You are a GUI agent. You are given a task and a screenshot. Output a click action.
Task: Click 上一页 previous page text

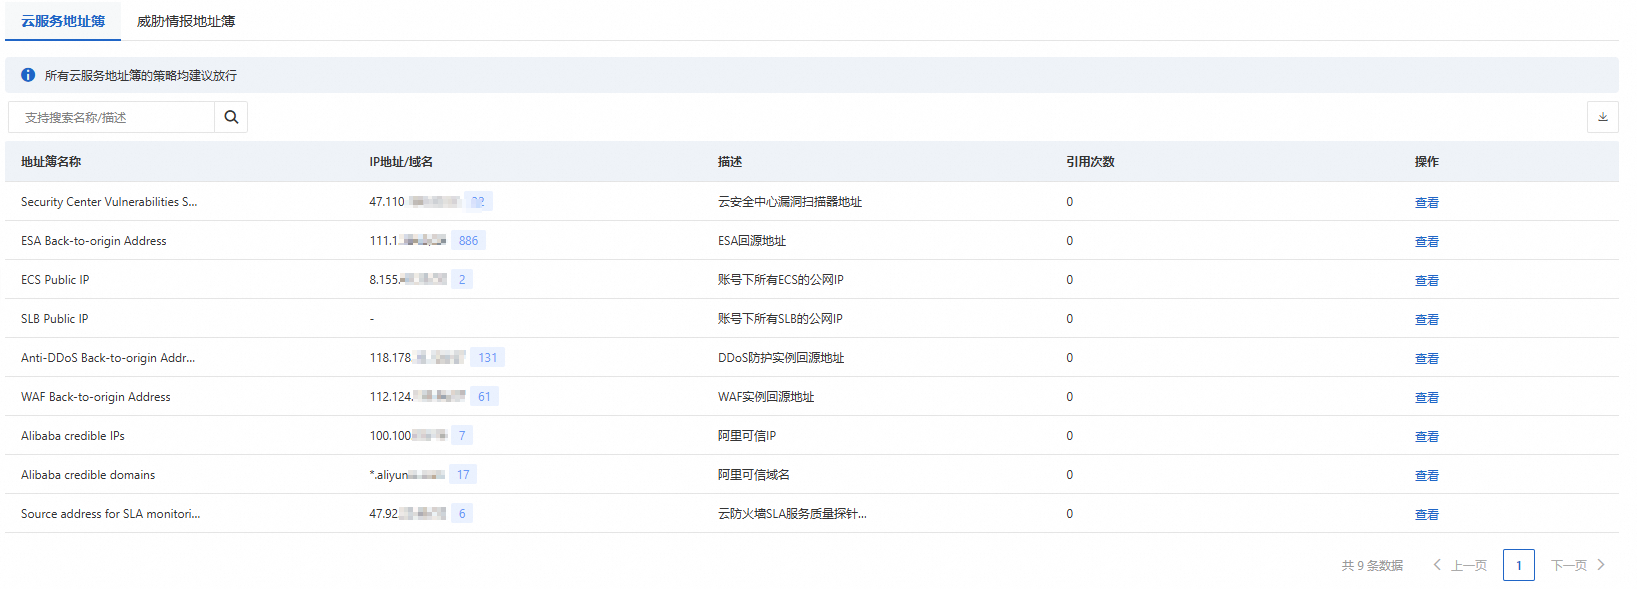(x=1469, y=565)
